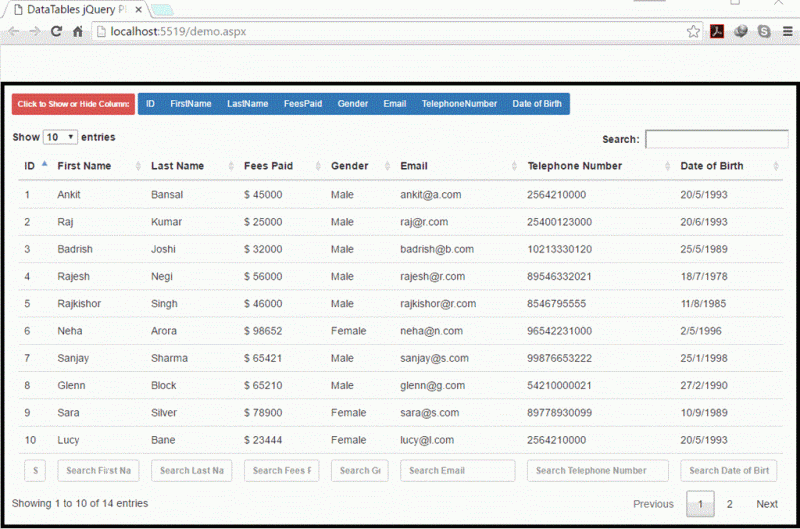
Task: Sort table by Fees Paid header
Action: click(268, 166)
